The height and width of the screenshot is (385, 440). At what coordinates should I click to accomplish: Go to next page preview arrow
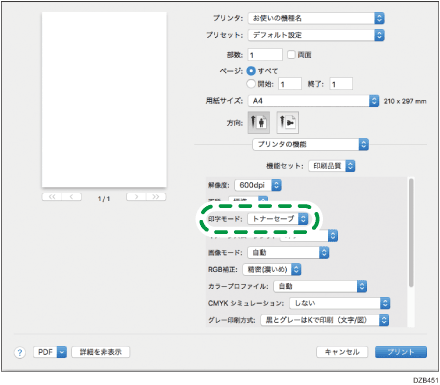tap(136, 197)
